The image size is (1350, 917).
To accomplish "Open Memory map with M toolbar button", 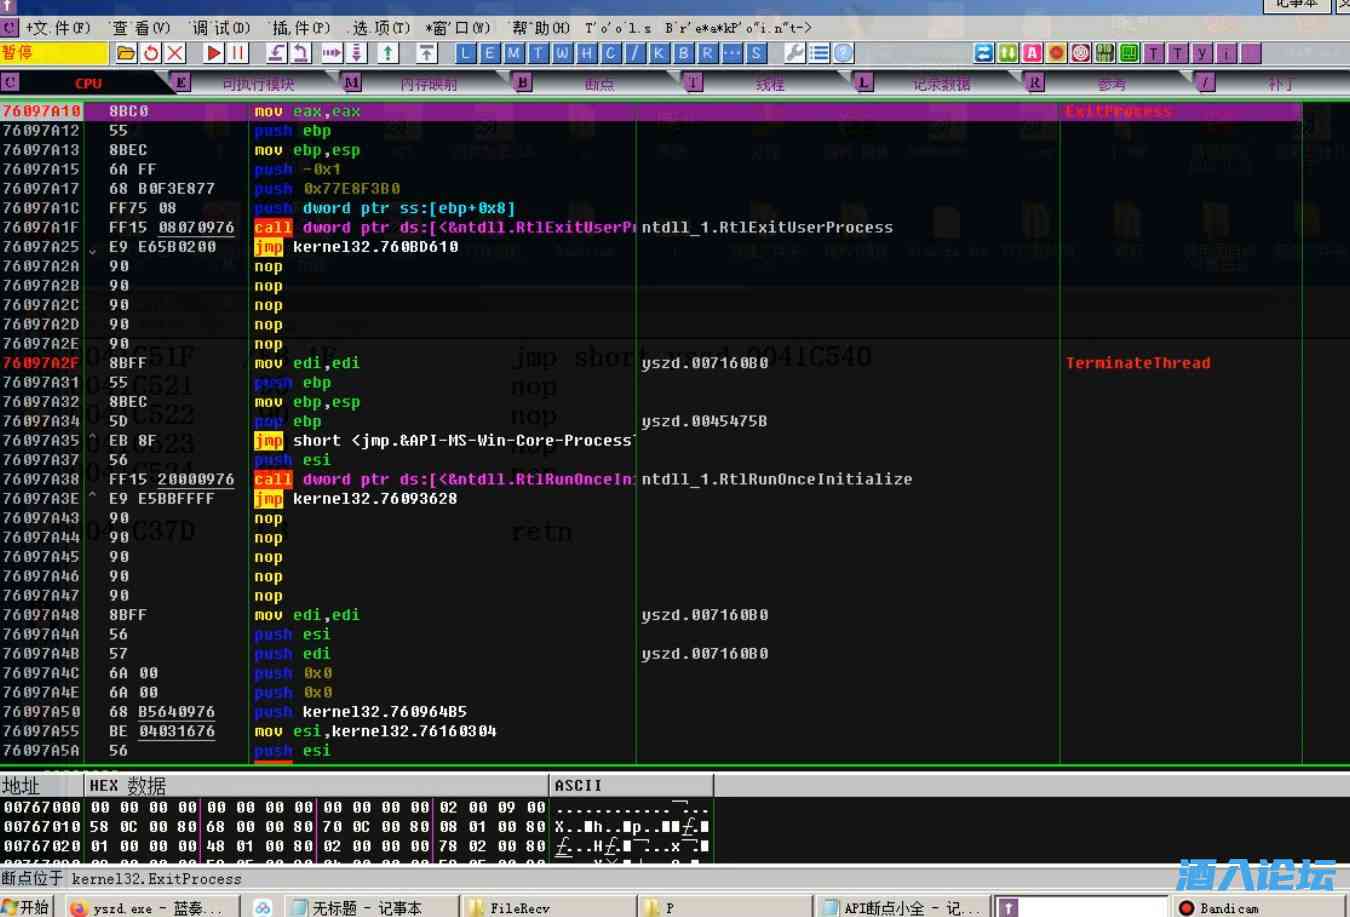I will tap(513, 53).
